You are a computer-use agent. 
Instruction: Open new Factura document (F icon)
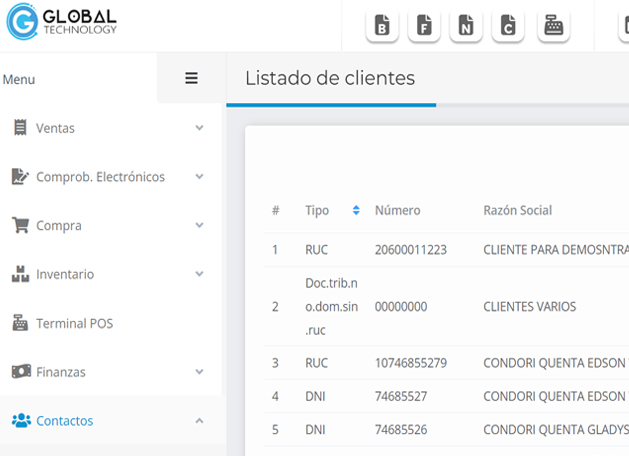424,26
